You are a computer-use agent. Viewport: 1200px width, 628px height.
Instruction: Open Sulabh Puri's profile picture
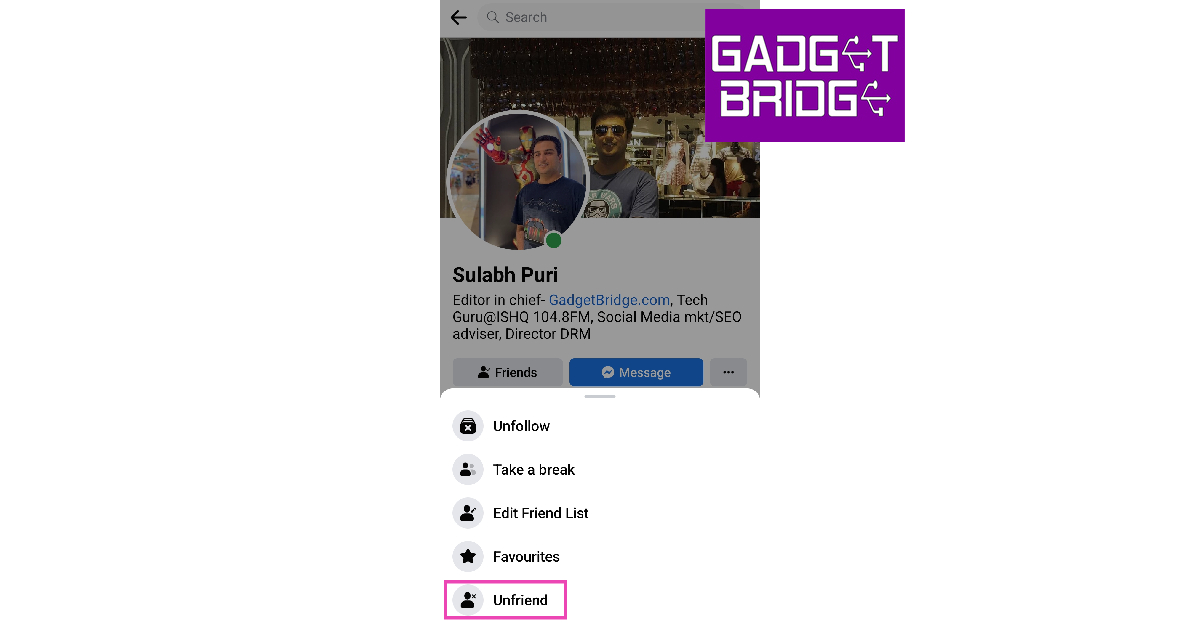pos(517,180)
